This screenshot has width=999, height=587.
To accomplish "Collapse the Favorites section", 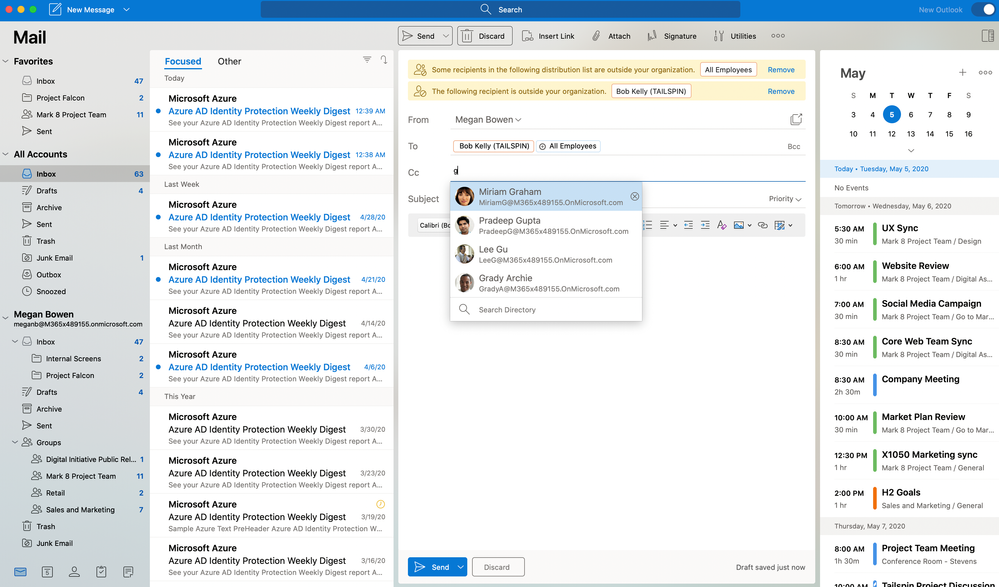I will pos(6,61).
